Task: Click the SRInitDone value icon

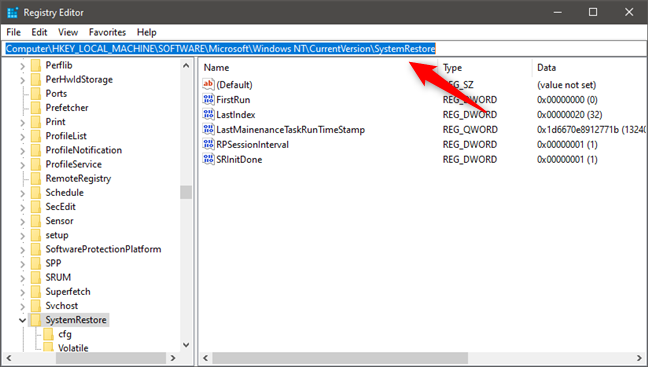Action: (208, 159)
